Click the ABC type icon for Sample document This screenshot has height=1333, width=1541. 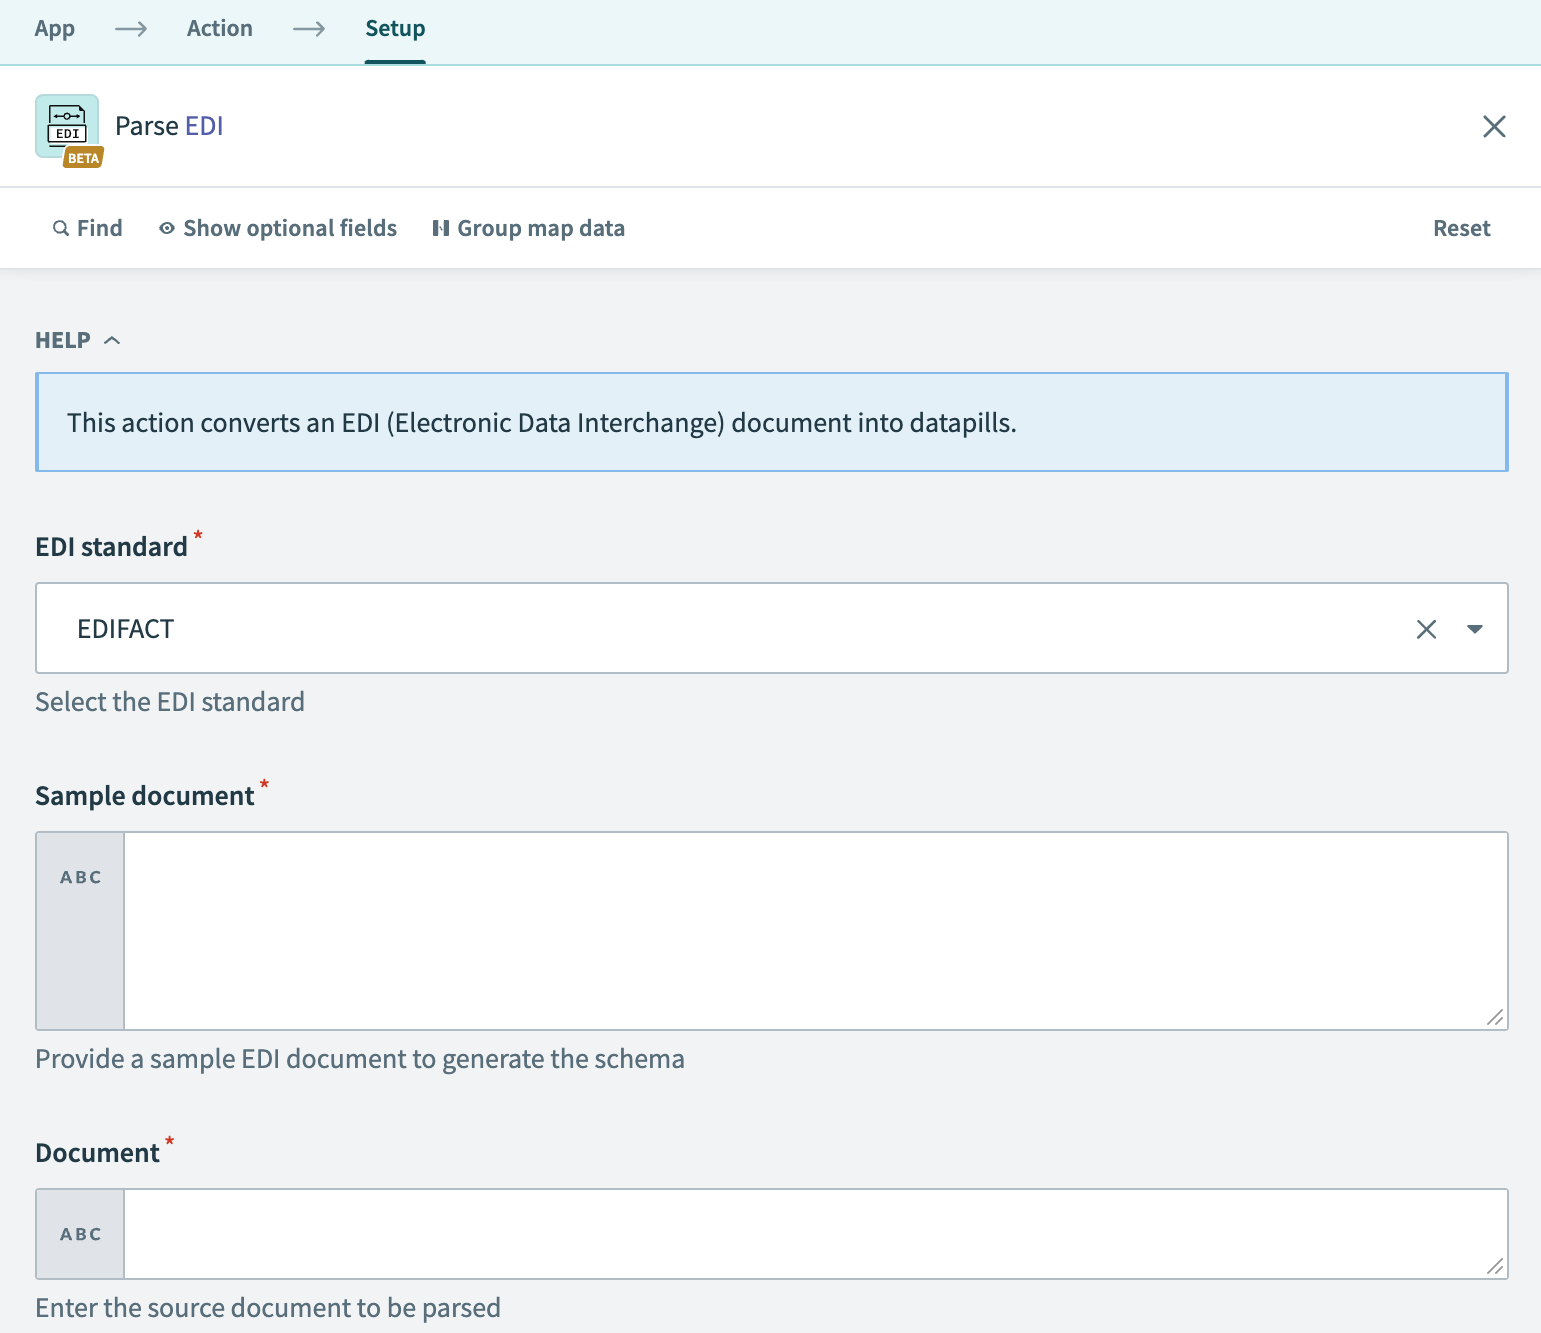click(81, 877)
